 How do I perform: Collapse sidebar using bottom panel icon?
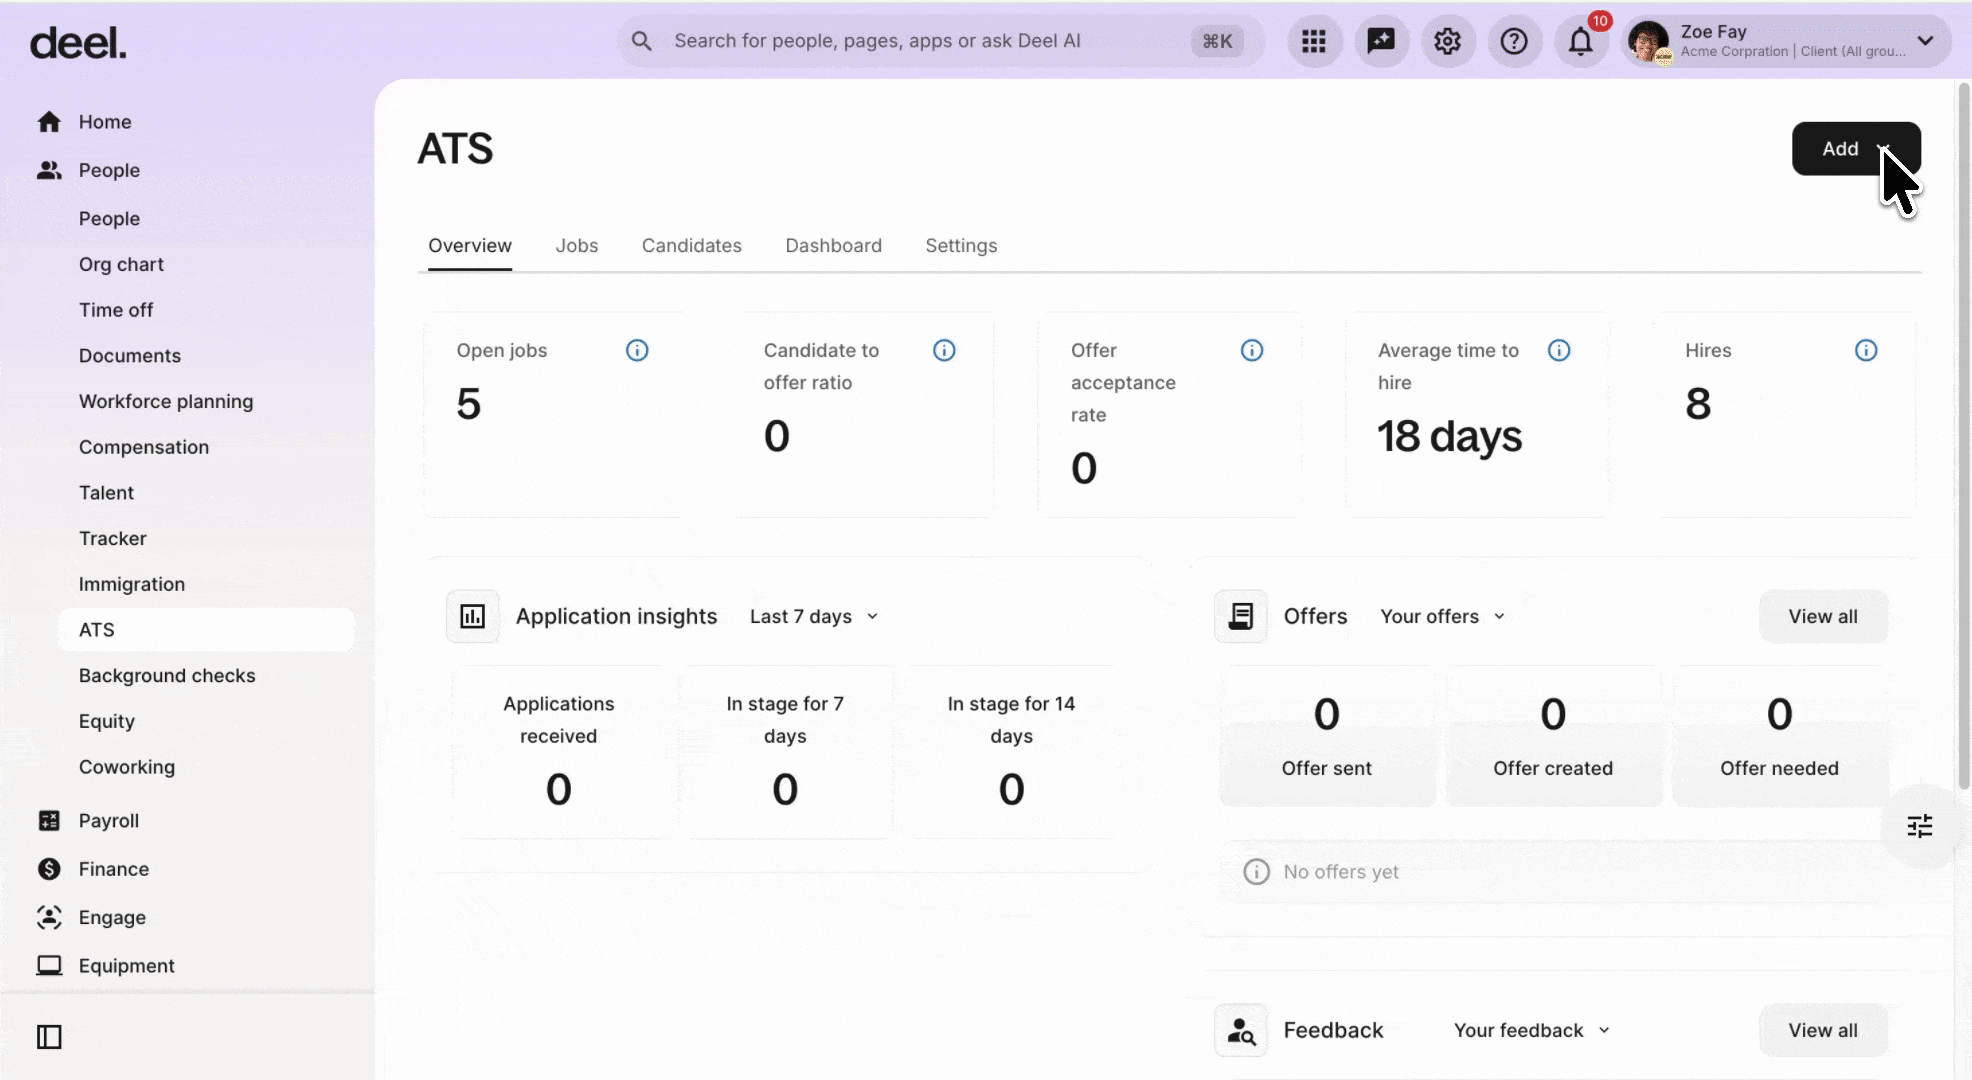point(49,1037)
